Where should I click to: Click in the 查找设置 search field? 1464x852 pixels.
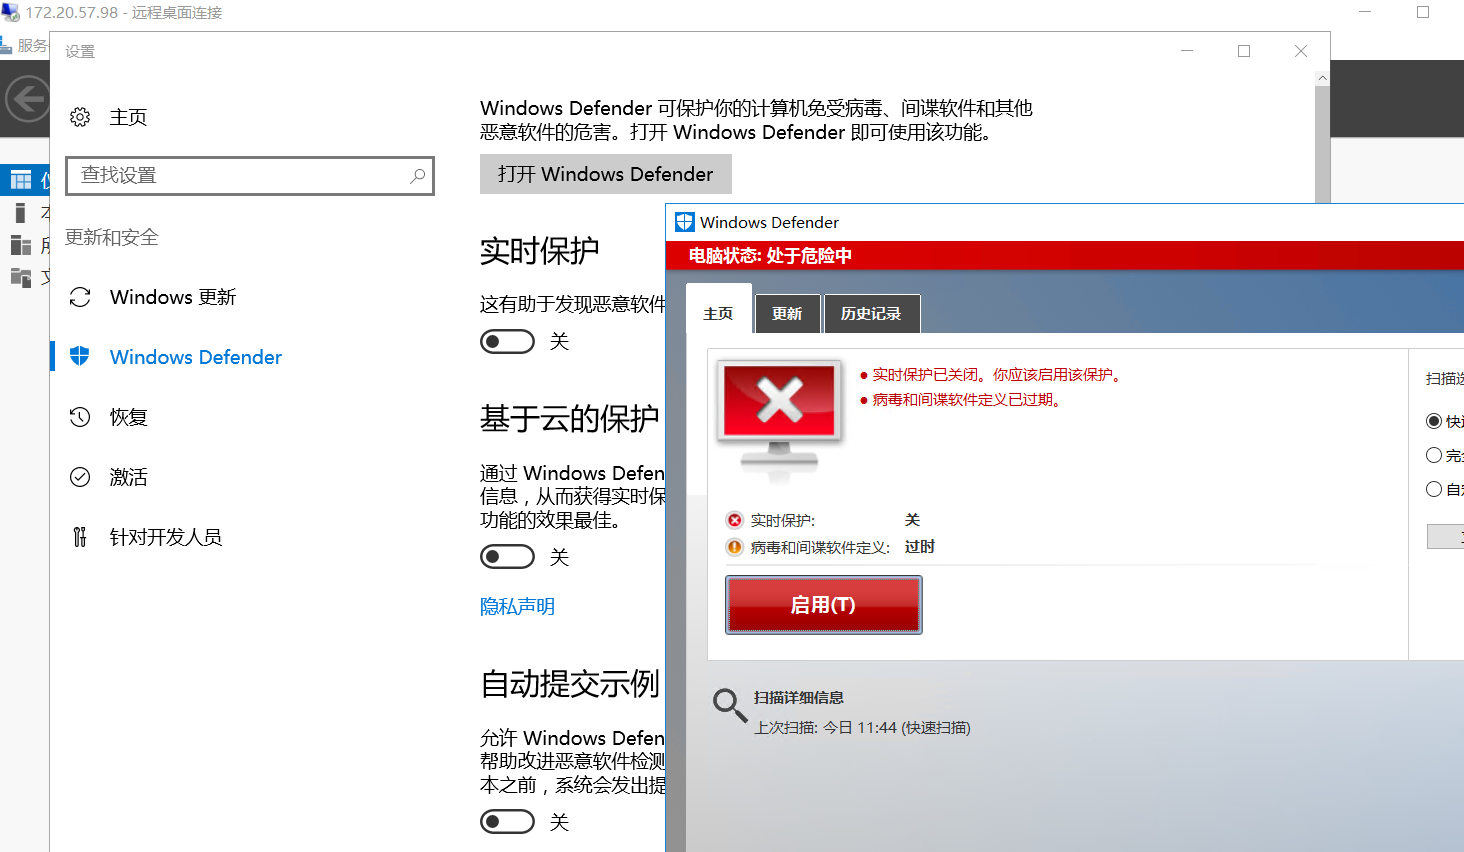coord(250,176)
